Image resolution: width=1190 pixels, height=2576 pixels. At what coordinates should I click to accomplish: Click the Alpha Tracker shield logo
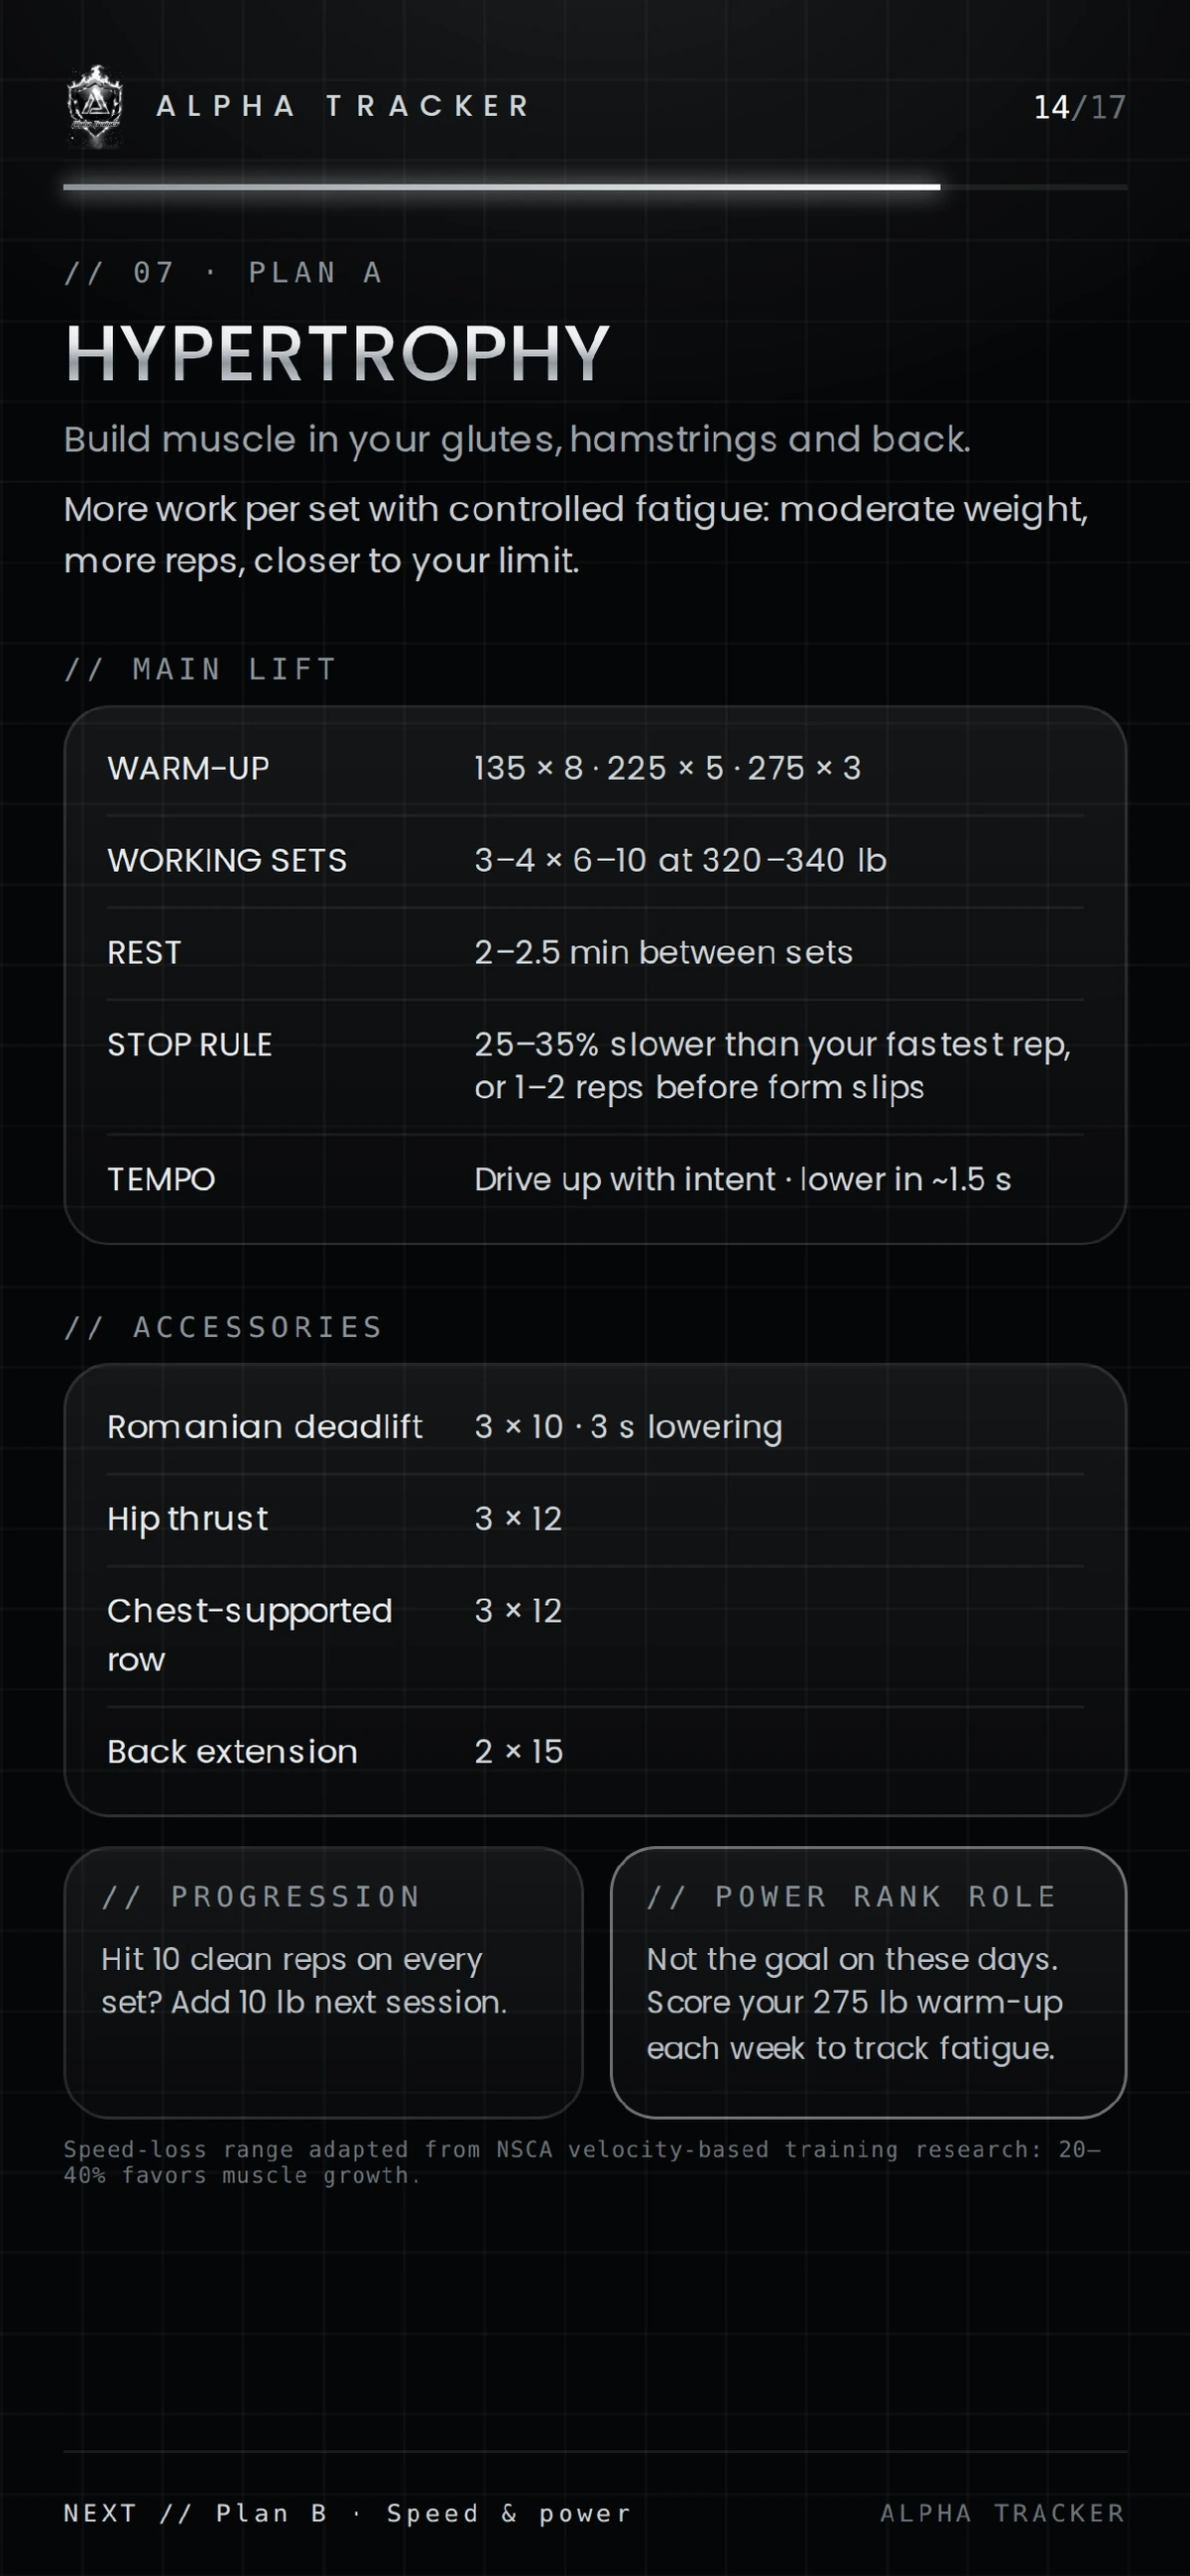[95, 106]
